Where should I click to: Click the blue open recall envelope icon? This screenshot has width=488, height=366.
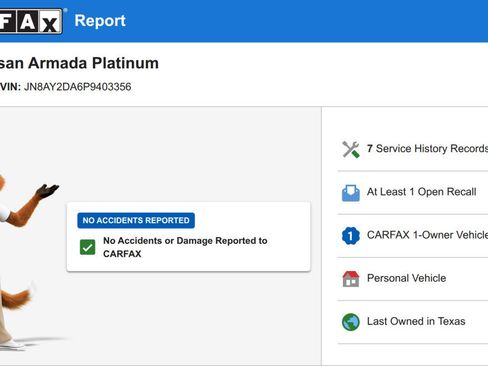(x=351, y=193)
